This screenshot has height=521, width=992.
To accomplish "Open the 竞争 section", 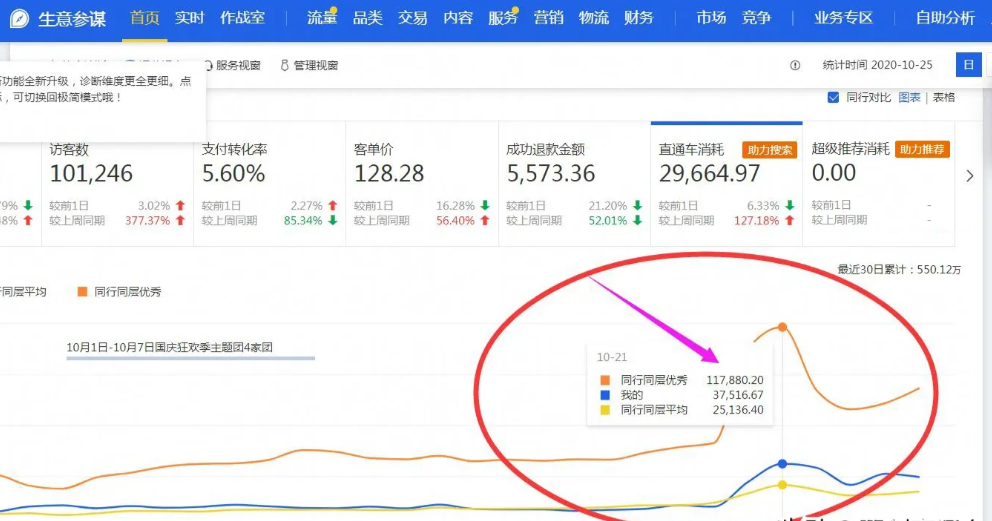I will click(x=756, y=18).
